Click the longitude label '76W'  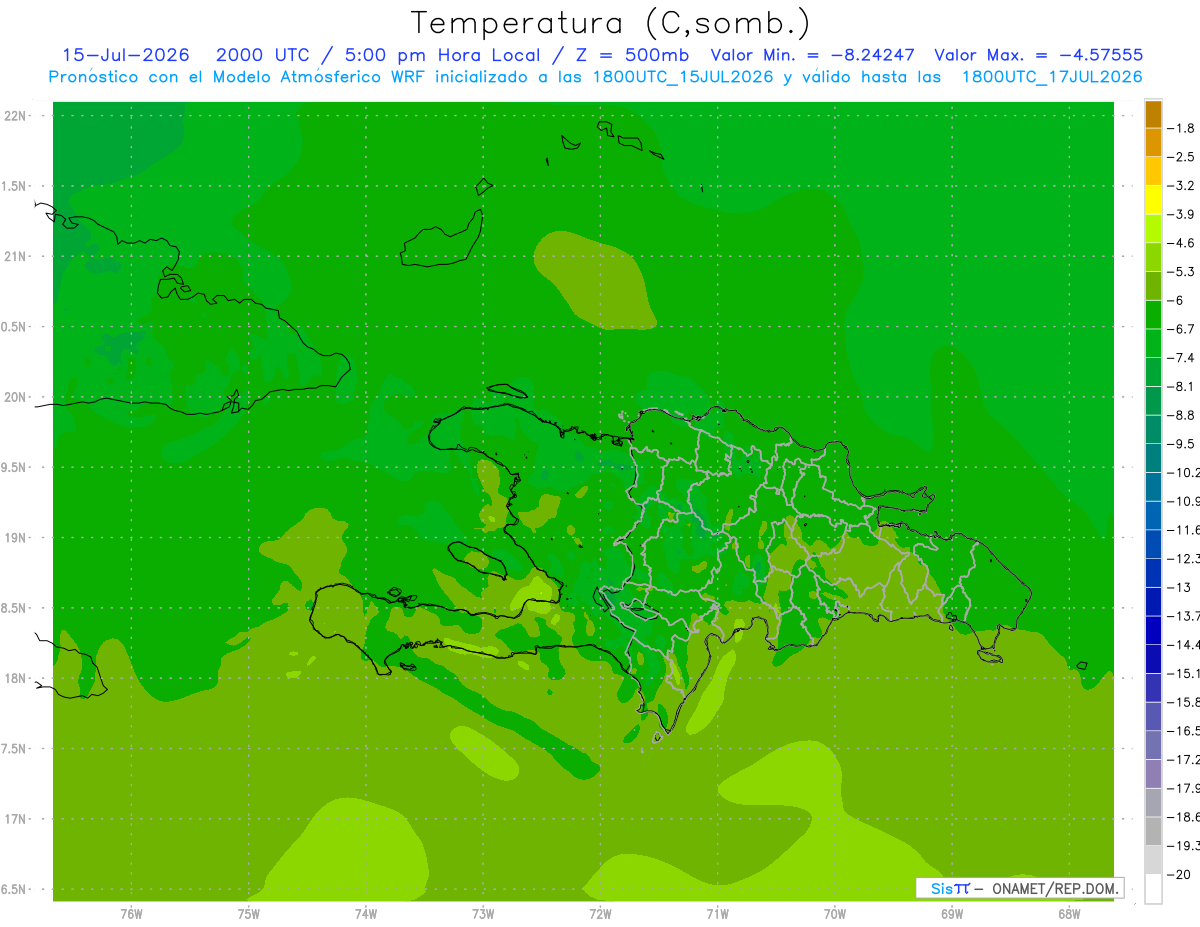coord(131,914)
